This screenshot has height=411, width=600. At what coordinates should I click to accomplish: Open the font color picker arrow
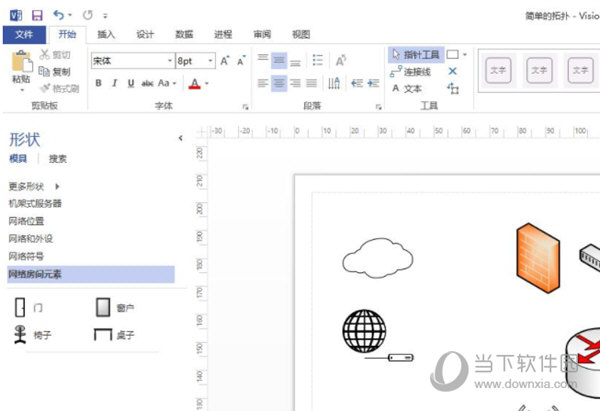(207, 83)
